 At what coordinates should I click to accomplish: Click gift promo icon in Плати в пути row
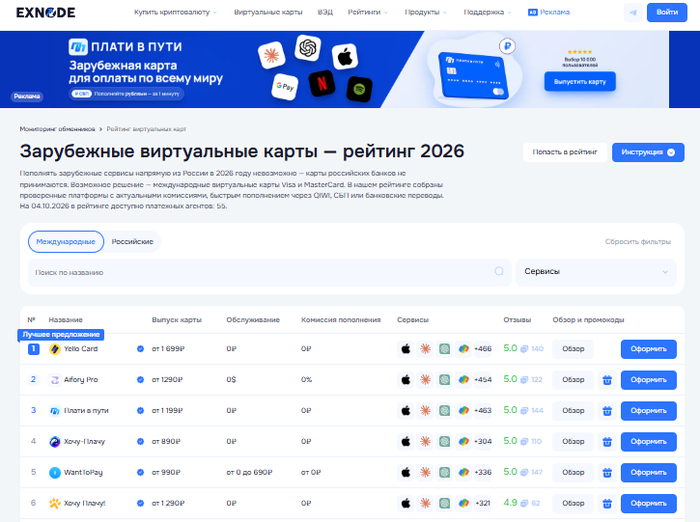tap(607, 411)
